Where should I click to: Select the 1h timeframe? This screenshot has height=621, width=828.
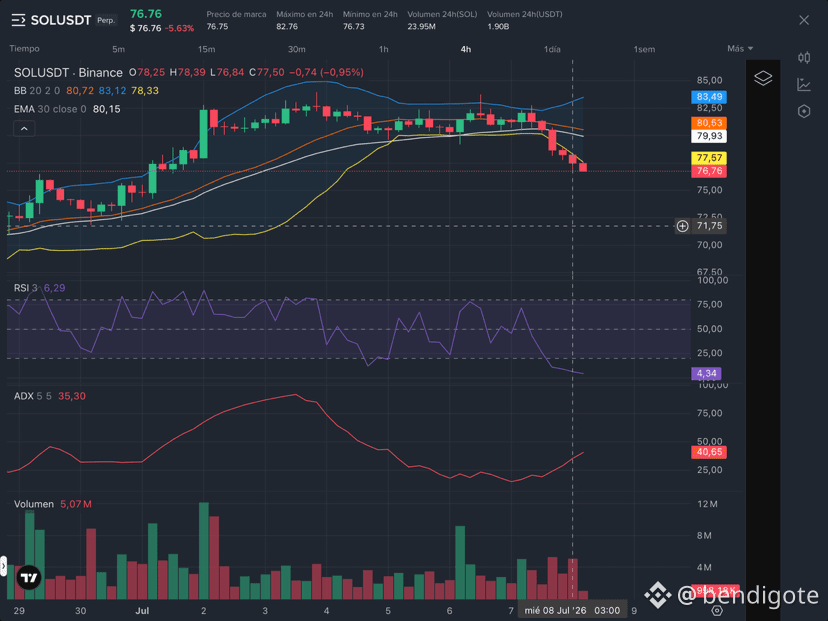click(384, 49)
